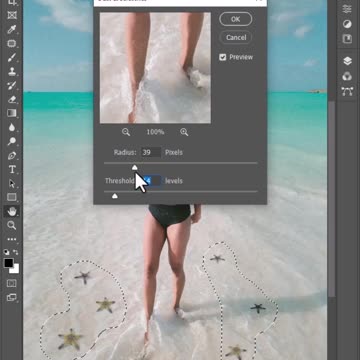Click the Threshold value field
Screen dimensions: 360x360
pos(152,181)
